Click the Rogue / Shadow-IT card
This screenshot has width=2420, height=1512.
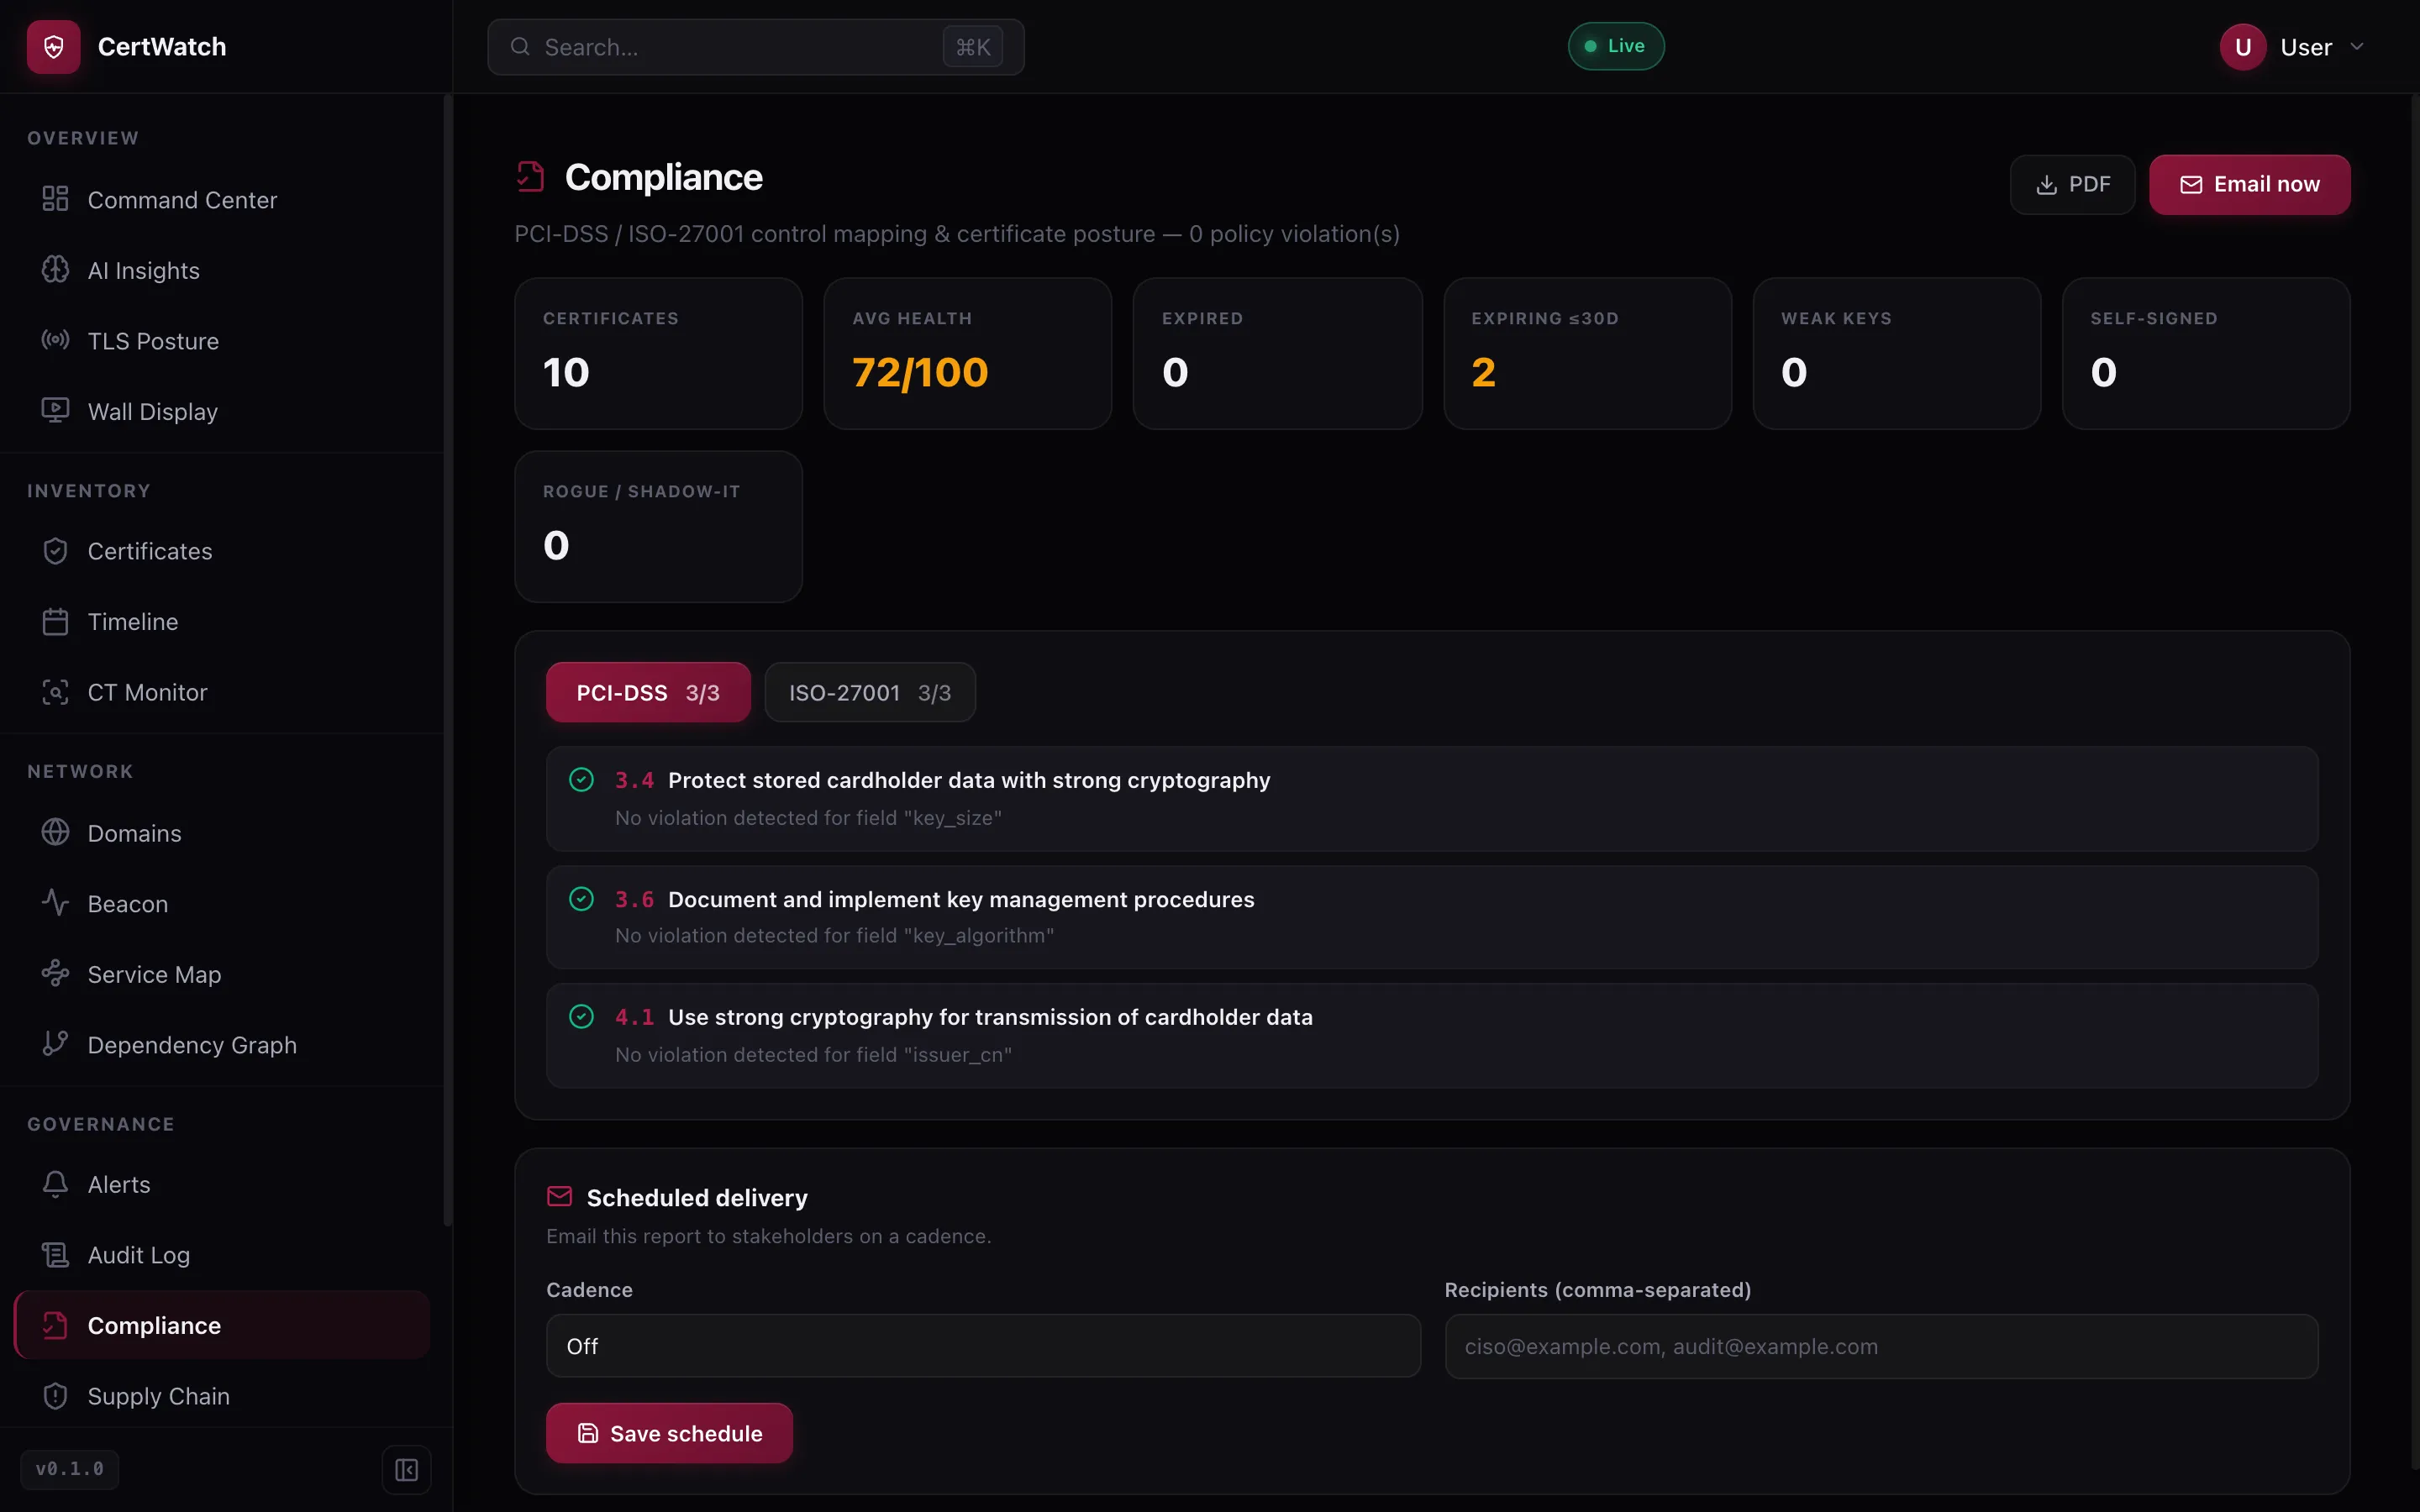pos(658,527)
